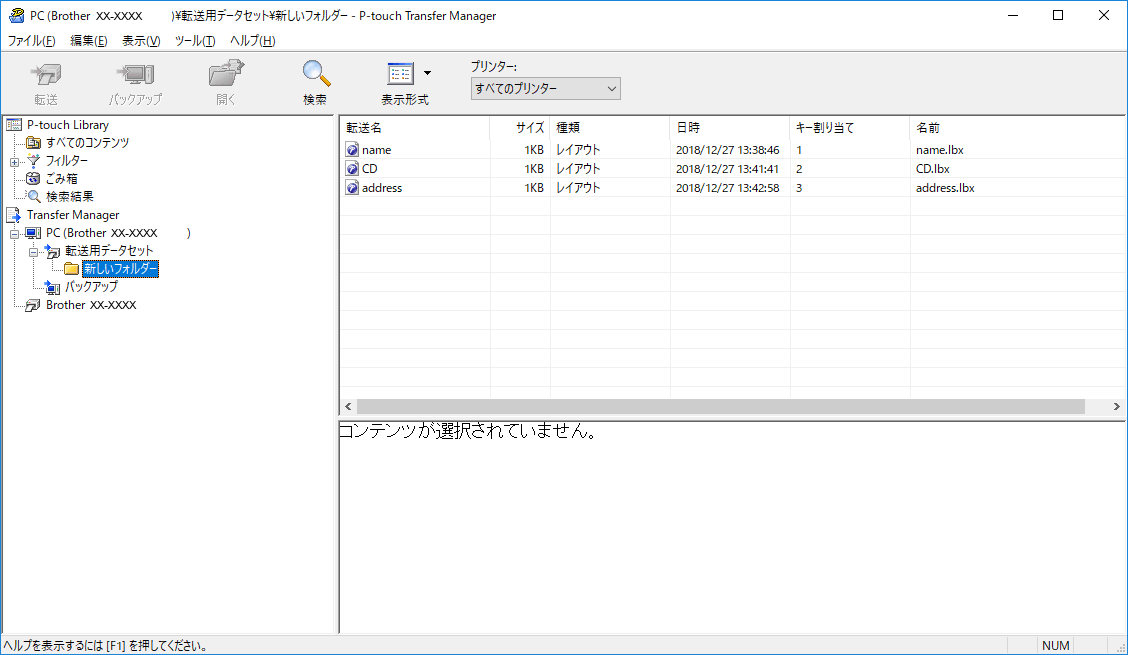Click the Backup (バックアップ) toolbar icon
The width and height of the screenshot is (1128, 655).
pyautogui.click(x=135, y=75)
